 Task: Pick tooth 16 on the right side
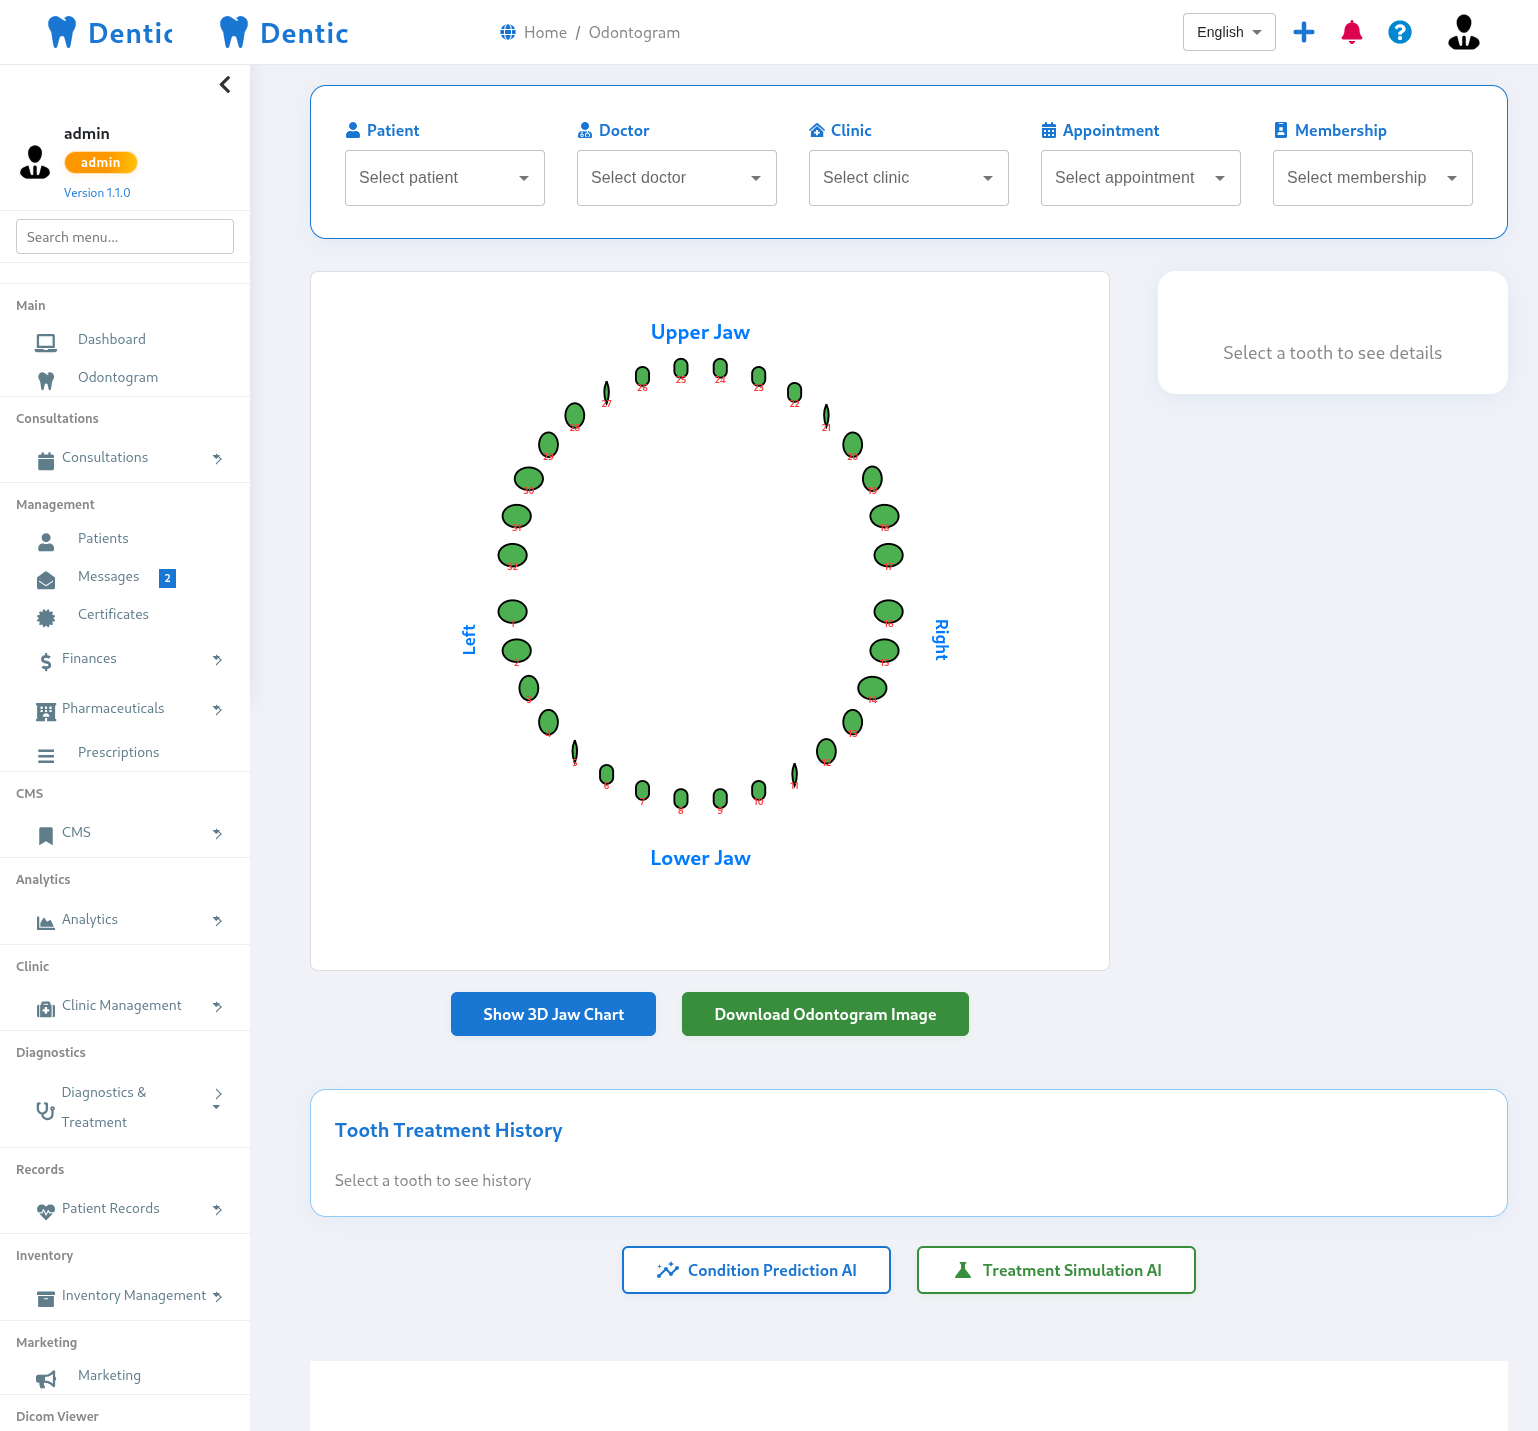tap(888, 611)
